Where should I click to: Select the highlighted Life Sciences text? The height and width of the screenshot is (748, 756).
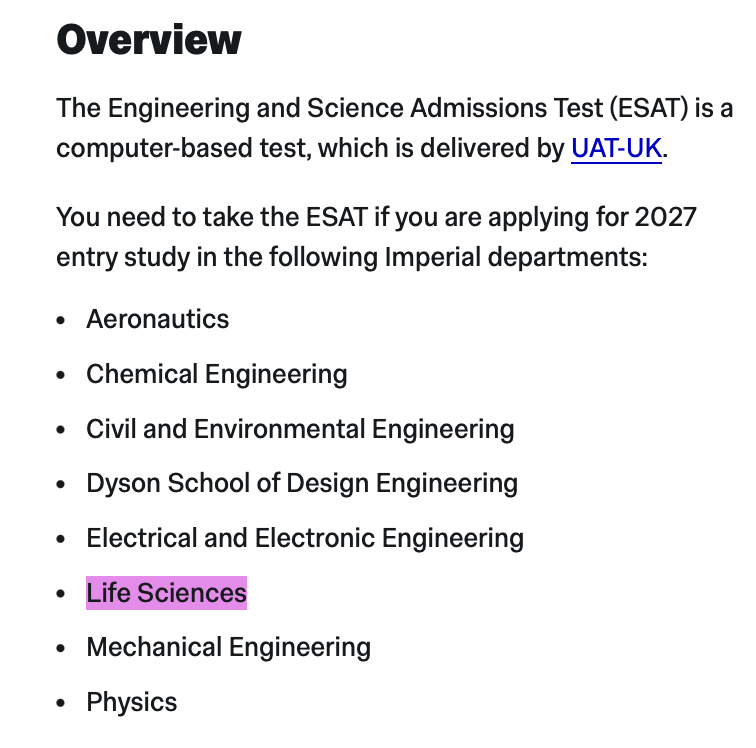tap(166, 593)
